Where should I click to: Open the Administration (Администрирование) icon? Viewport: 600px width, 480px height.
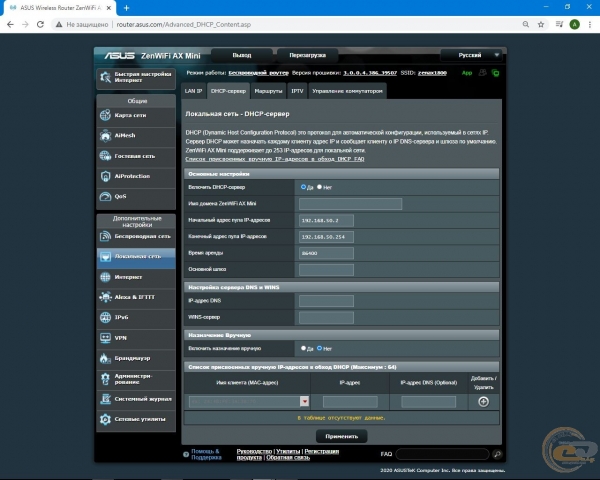pyautogui.click(x=105, y=379)
